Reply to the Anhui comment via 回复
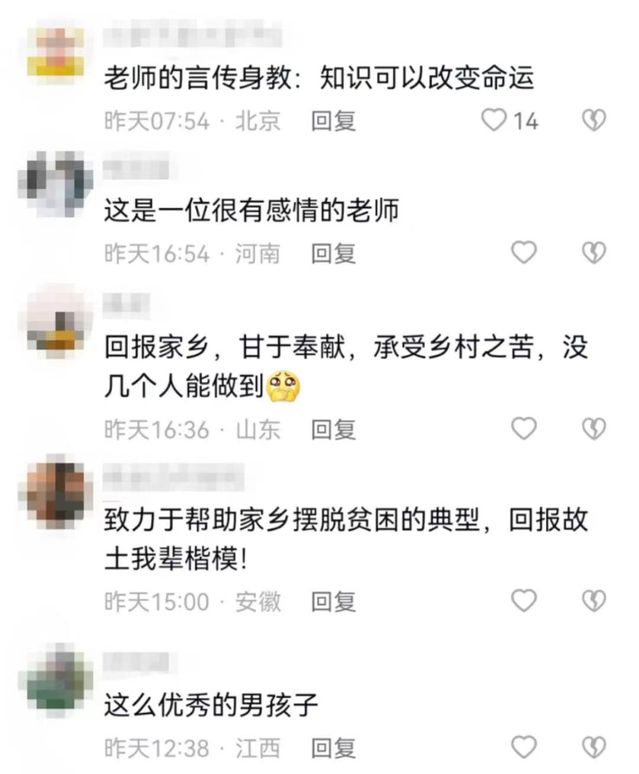Screen dimensions: 639x774 click(x=334, y=602)
